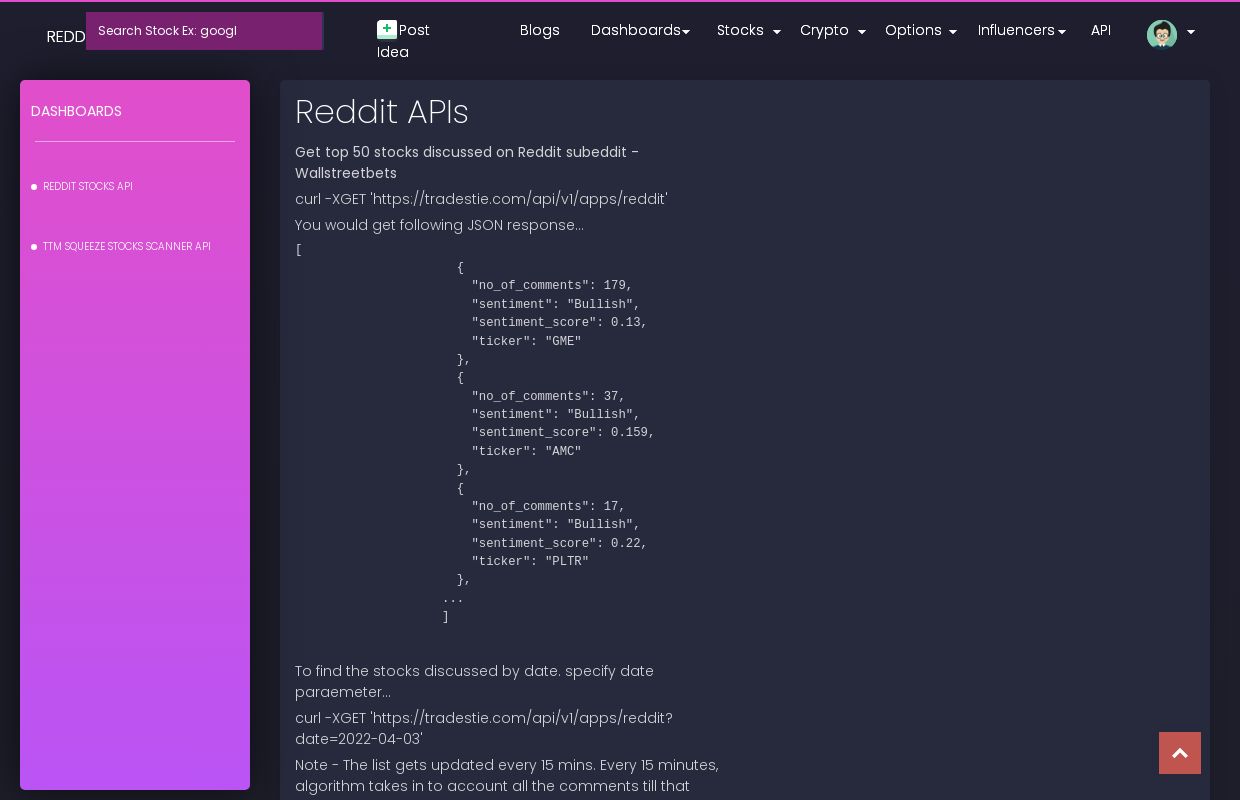
Task: Expand the Crypto dropdown menu
Action: [x=832, y=30]
